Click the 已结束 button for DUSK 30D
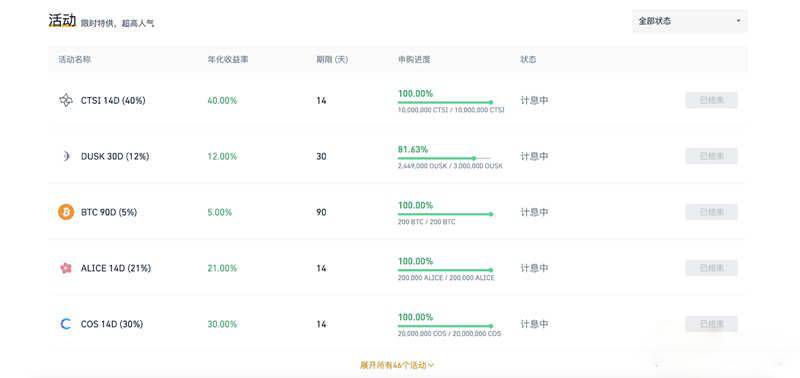This screenshot has width=800, height=378. pyautogui.click(x=711, y=156)
